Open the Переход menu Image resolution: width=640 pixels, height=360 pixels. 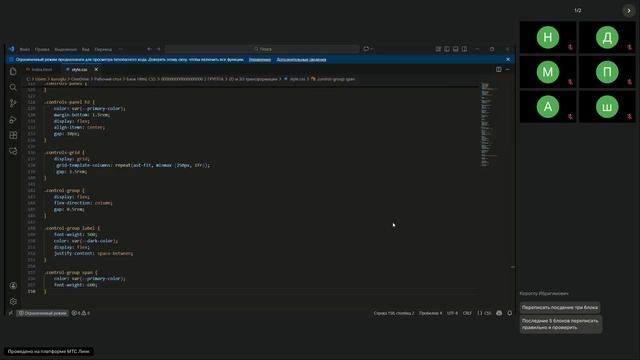[103, 49]
